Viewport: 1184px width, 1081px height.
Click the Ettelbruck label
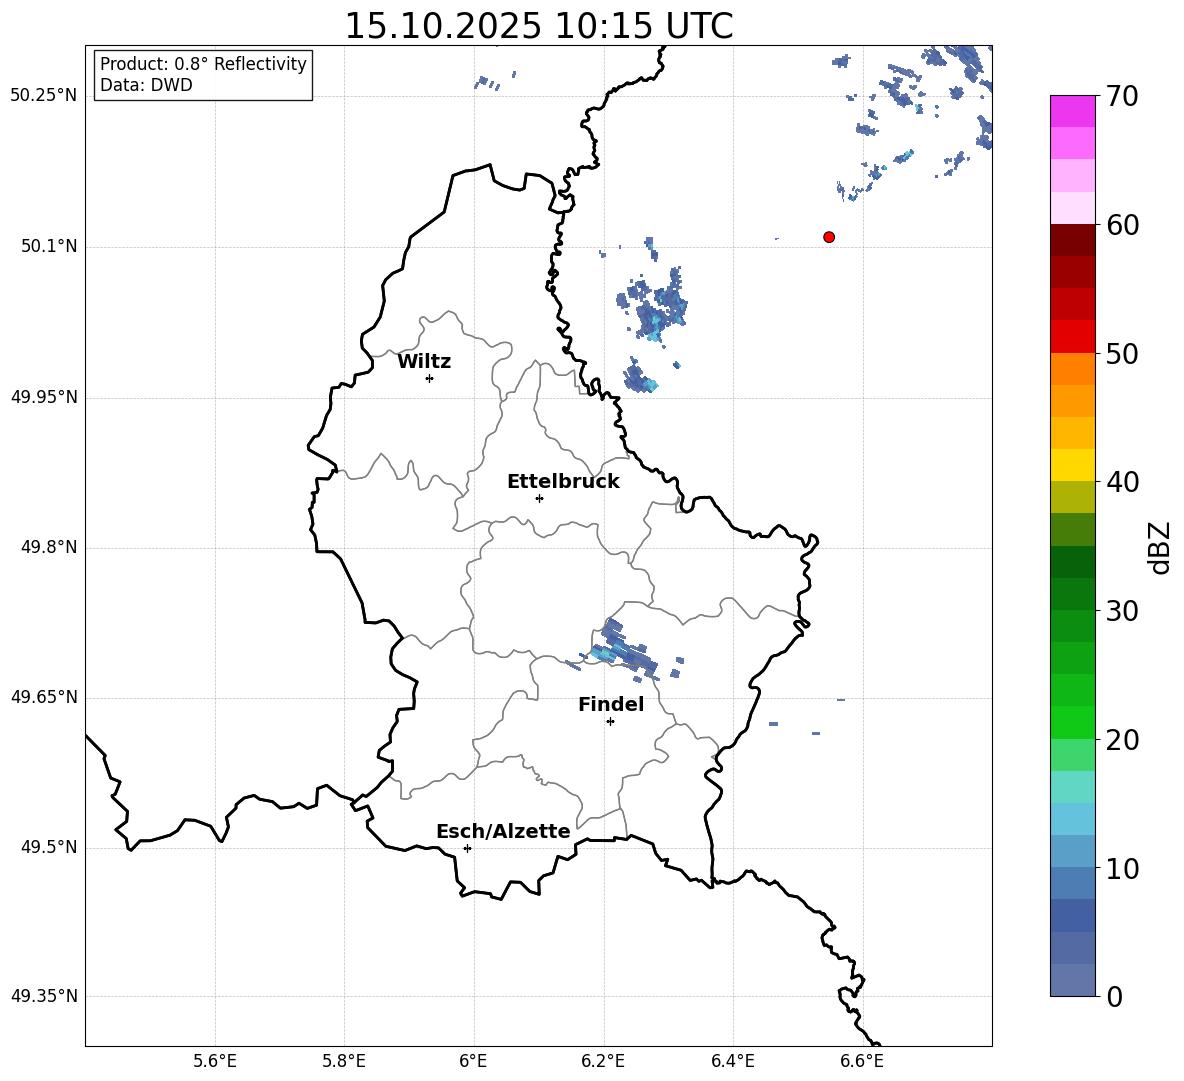tap(563, 482)
